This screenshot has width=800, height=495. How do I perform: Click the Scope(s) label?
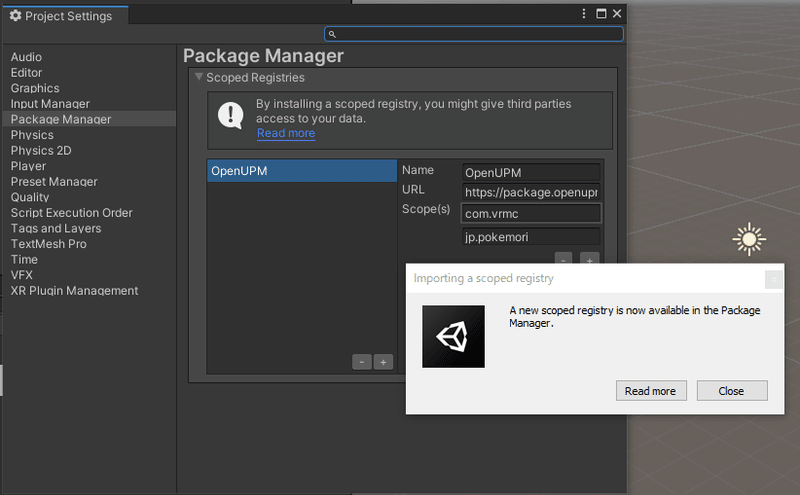pos(426,209)
